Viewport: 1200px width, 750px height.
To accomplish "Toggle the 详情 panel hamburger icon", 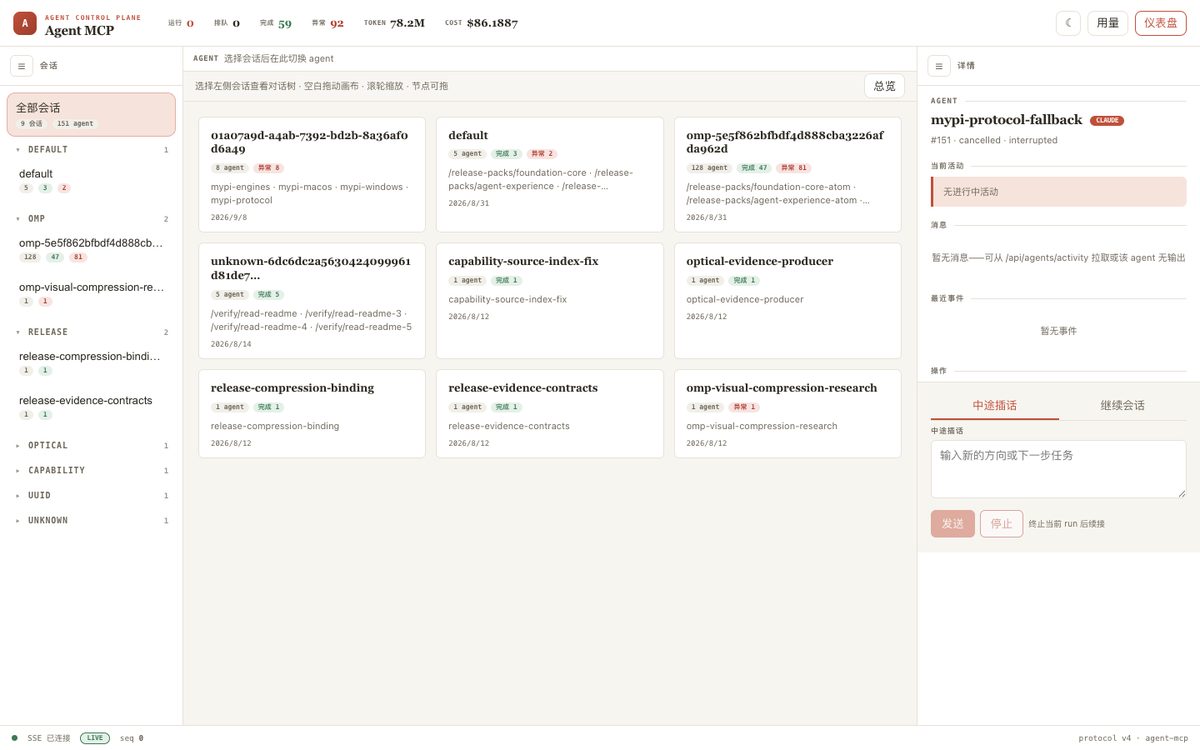I will 939,65.
